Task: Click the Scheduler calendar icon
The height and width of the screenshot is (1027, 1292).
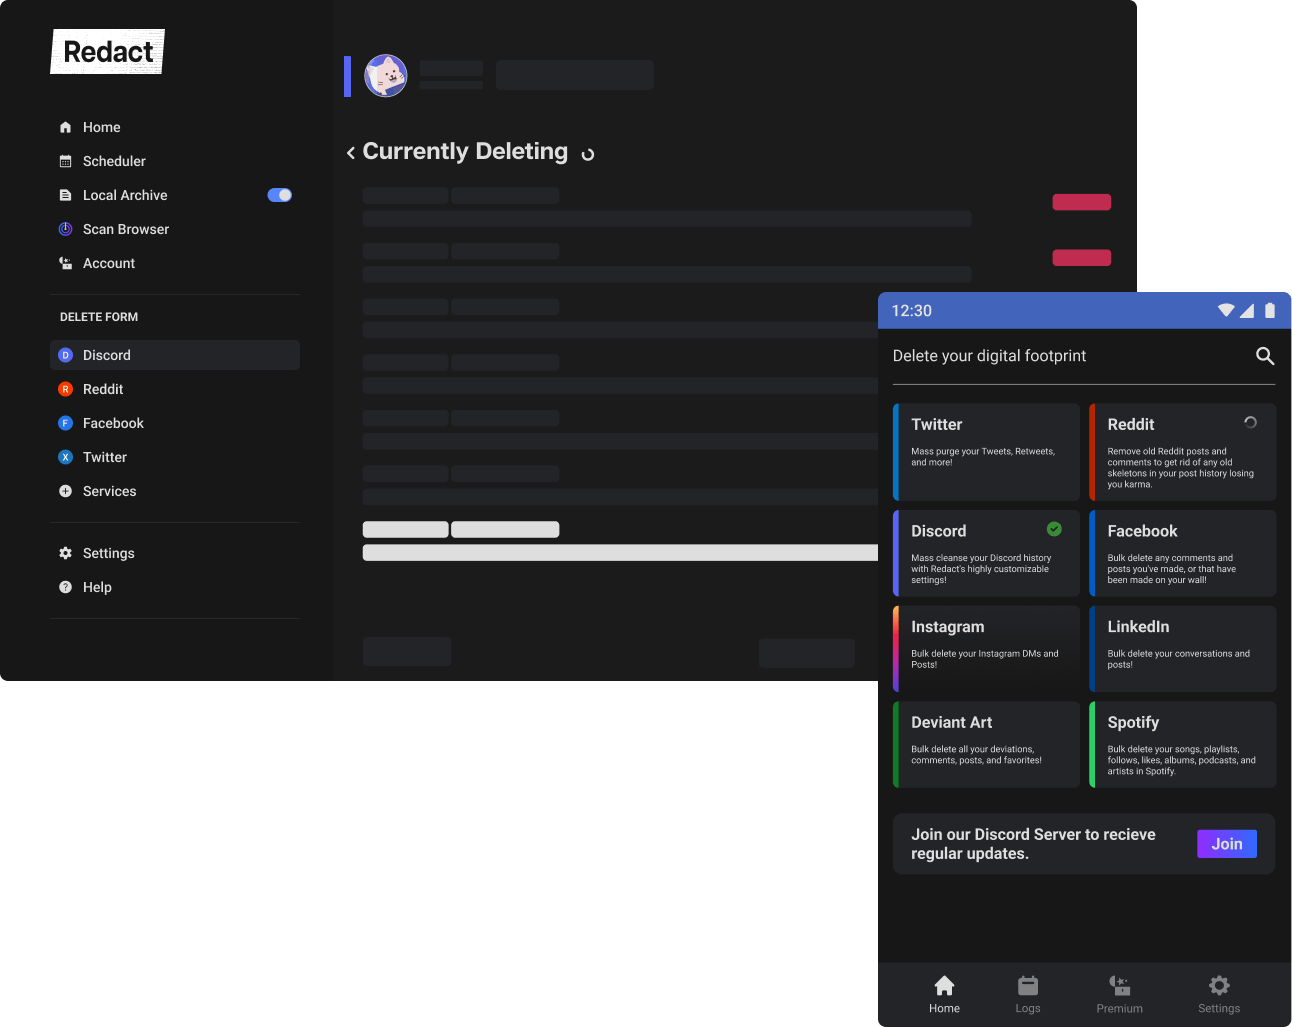Action: coord(66,161)
